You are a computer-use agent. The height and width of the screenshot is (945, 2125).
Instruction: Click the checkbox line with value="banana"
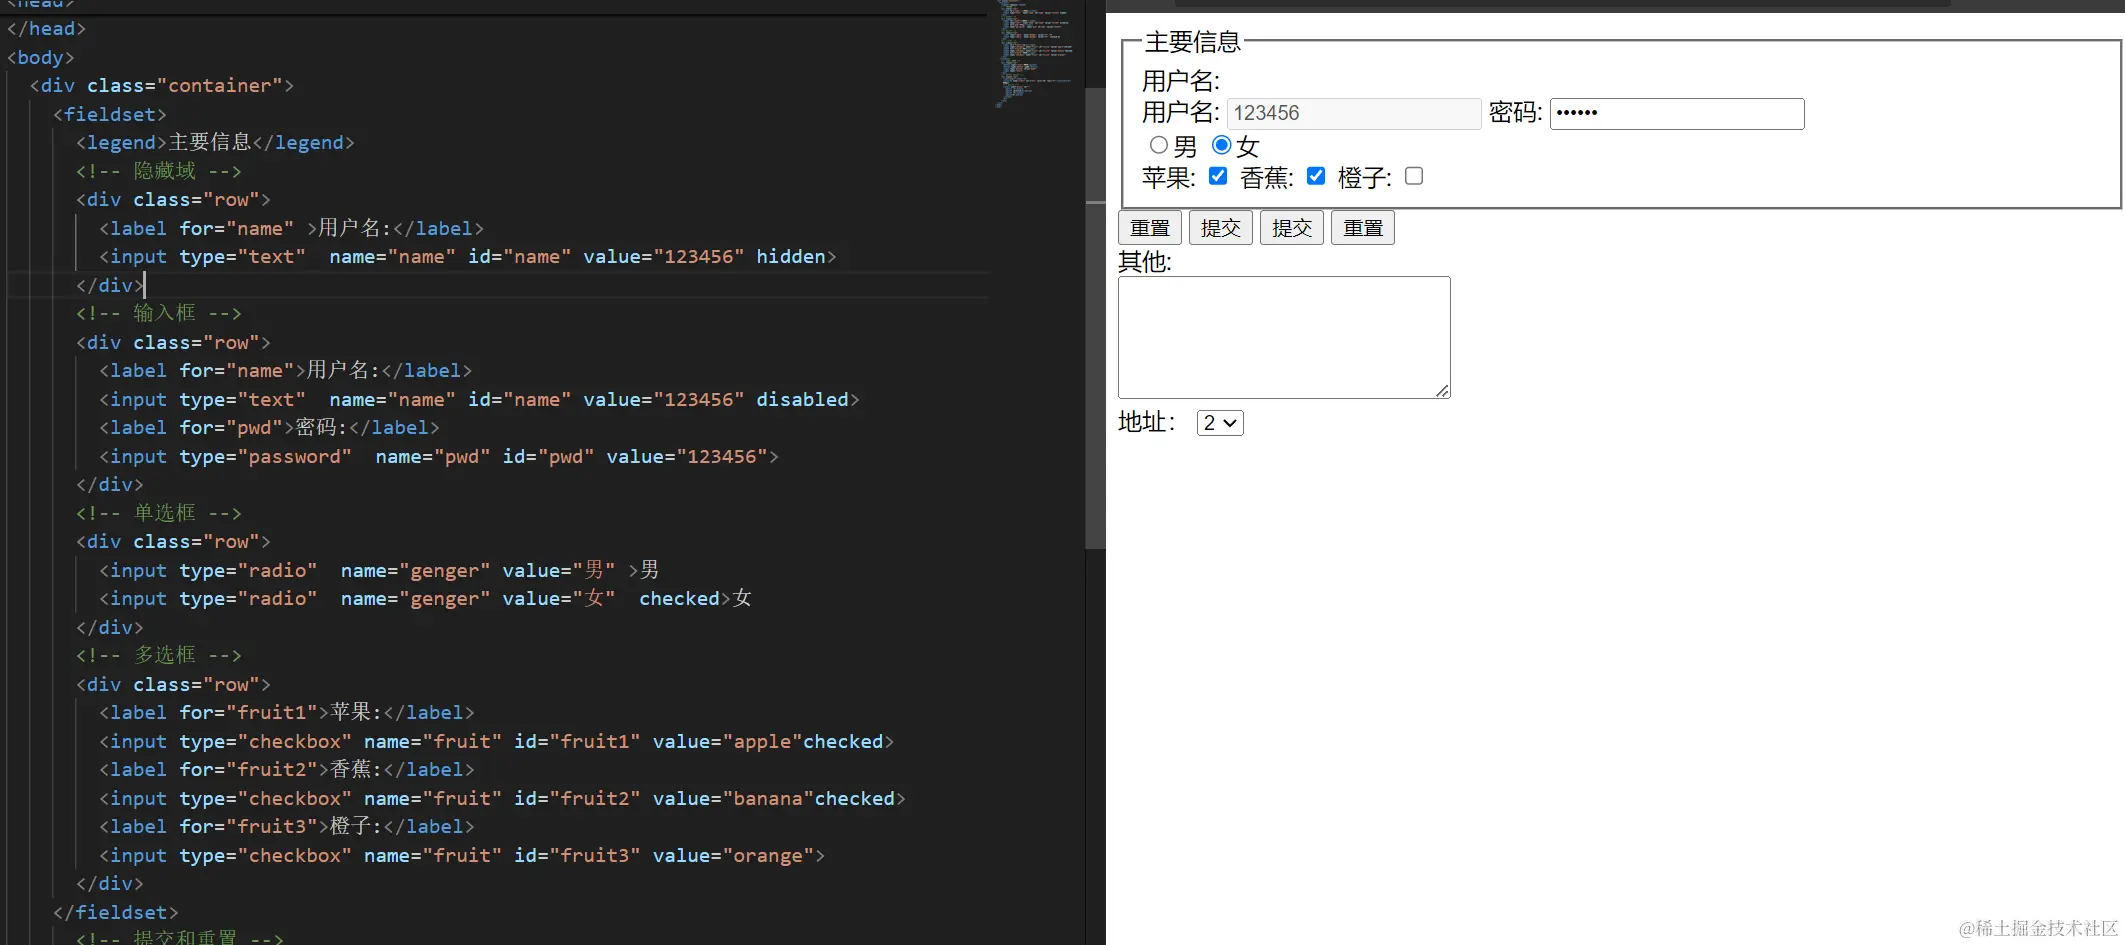coord(502,798)
